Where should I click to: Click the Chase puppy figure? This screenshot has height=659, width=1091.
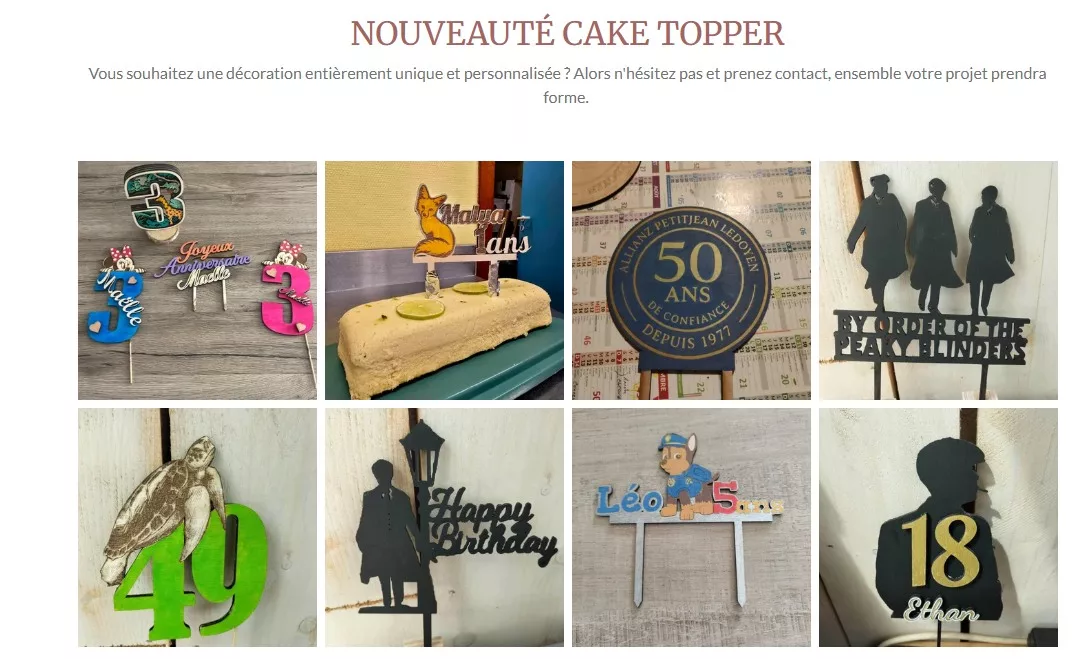685,476
